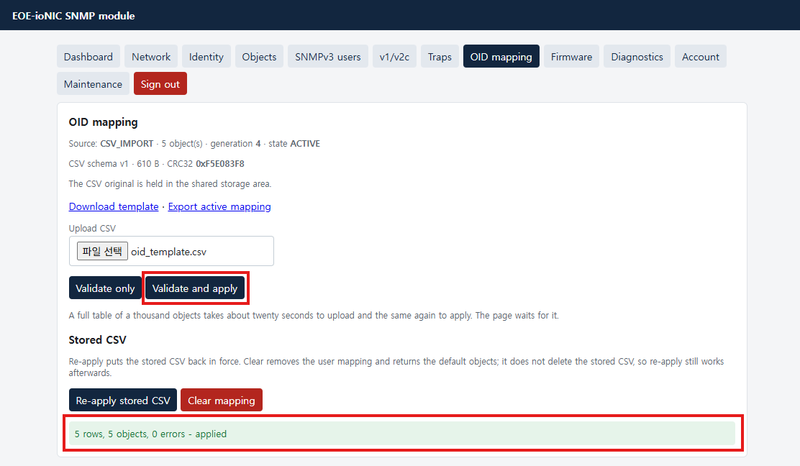This screenshot has height=466, width=800.
Task: Open the Identity tab
Action: pyautogui.click(x=206, y=57)
